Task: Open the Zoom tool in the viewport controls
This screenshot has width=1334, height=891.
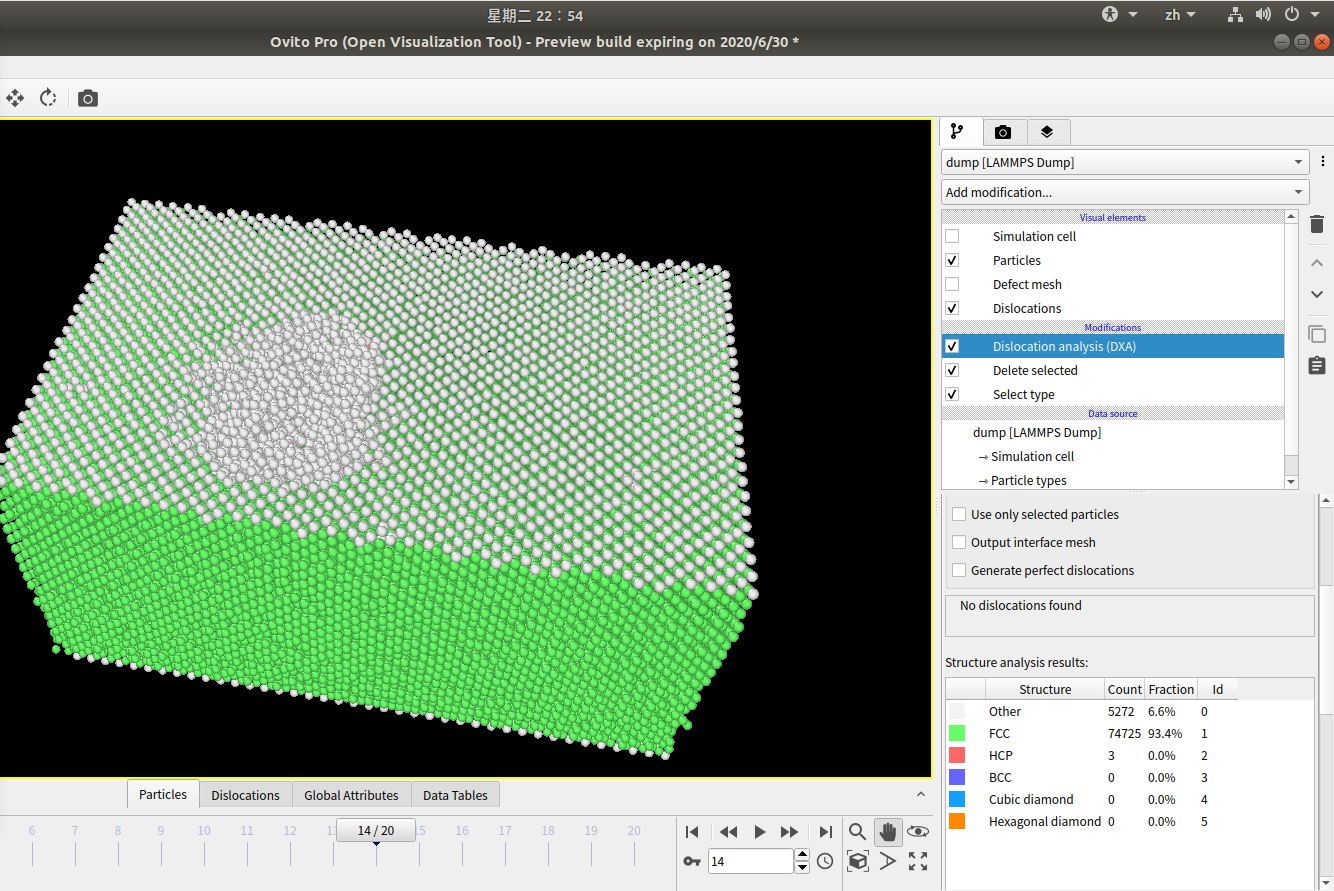Action: click(x=857, y=831)
